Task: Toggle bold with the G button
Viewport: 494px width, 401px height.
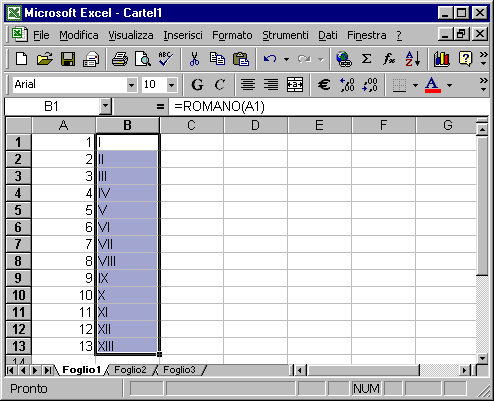Action: pos(197,85)
